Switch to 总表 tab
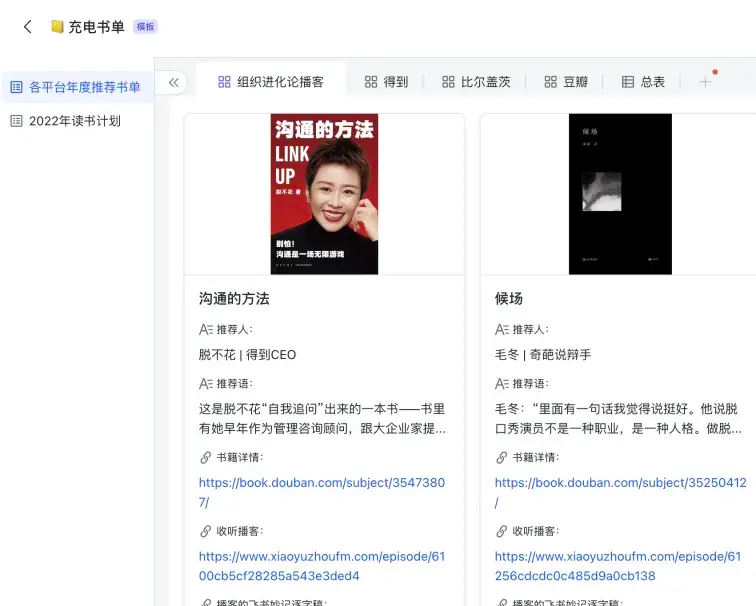The height and width of the screenshot is (606, 756). [x=643, y=82]
